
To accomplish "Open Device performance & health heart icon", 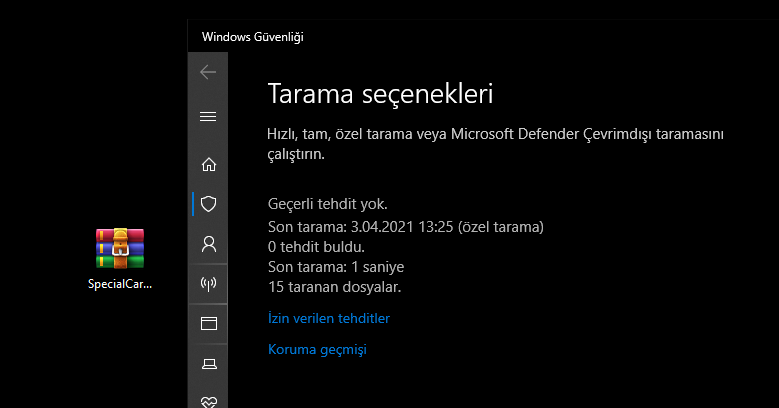I will 209,402.
